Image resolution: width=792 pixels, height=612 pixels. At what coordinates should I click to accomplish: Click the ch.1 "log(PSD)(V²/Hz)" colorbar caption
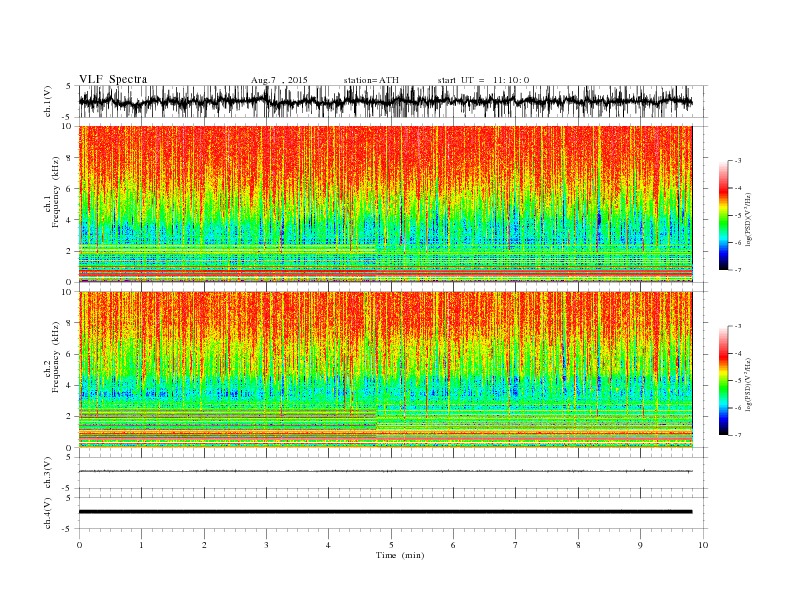pos(749,218)
